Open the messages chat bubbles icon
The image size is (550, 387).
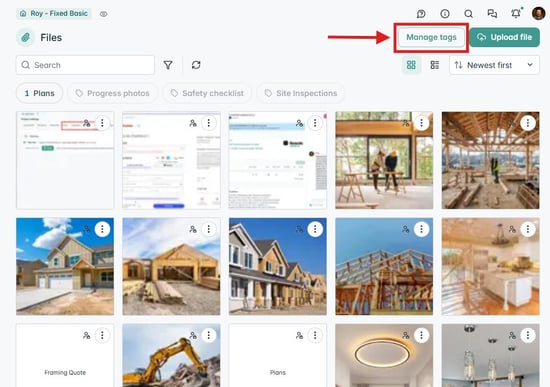pos(492,14)
